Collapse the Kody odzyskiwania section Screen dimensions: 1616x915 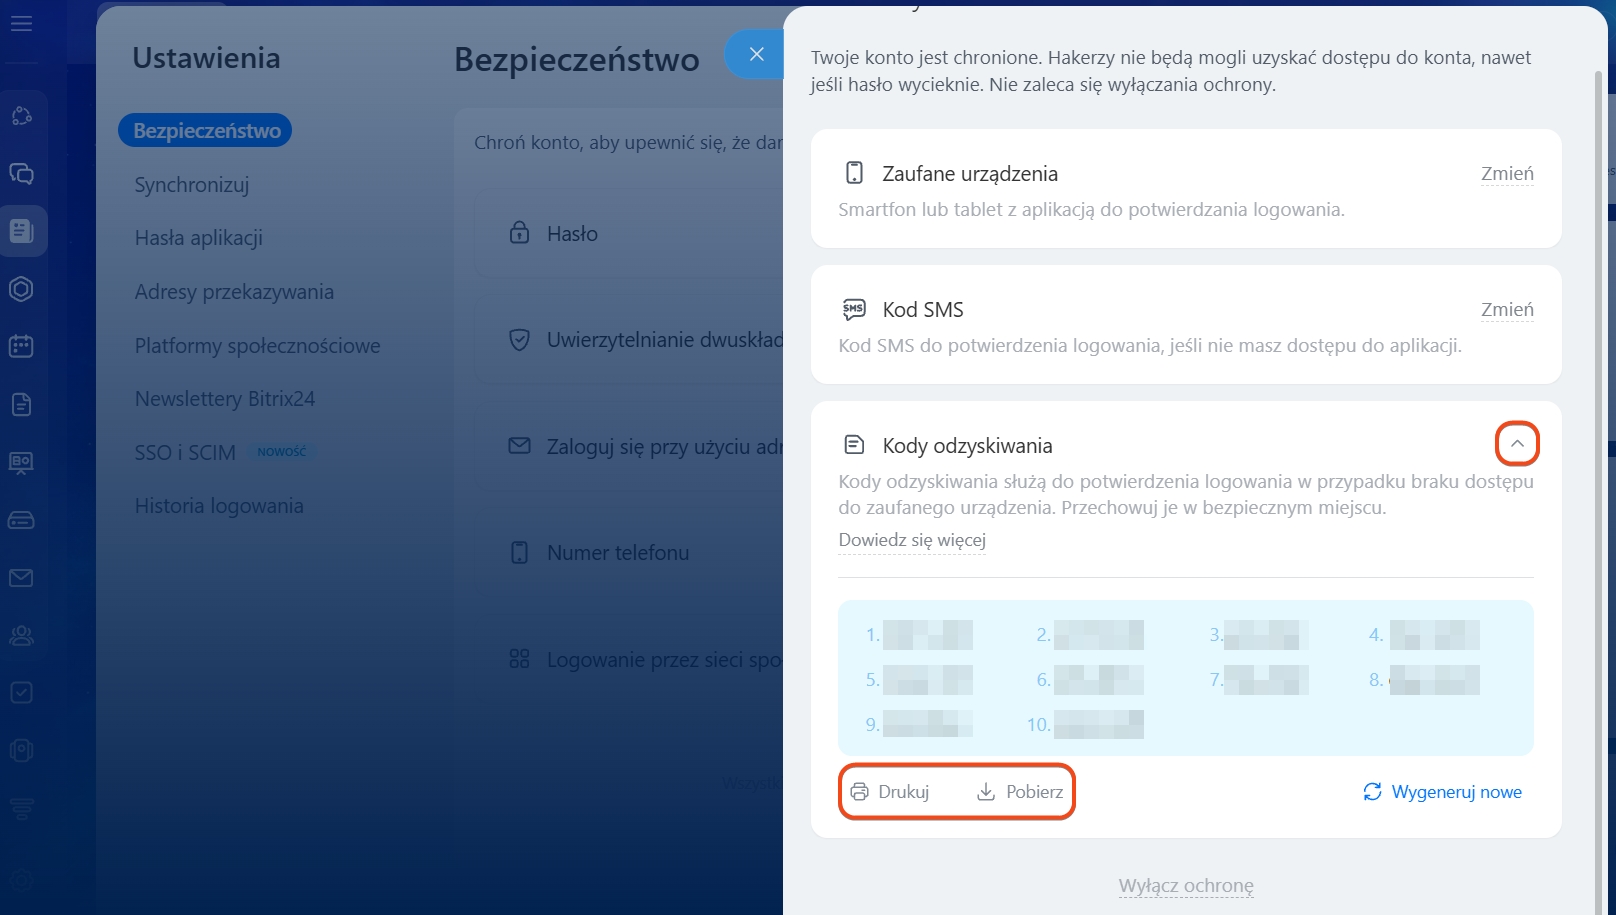point(1517,444)
